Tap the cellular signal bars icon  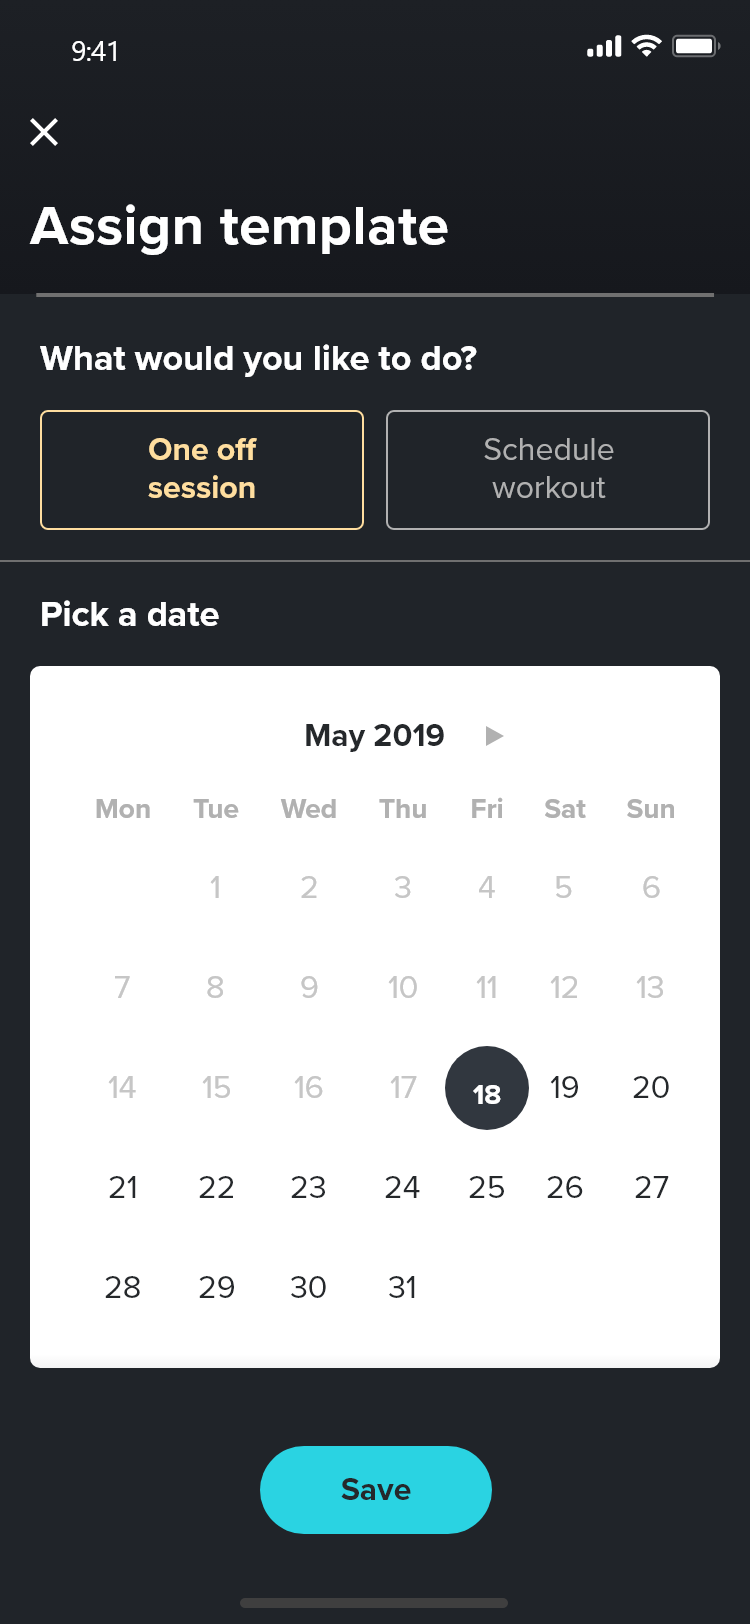click(x=603, y=47)
